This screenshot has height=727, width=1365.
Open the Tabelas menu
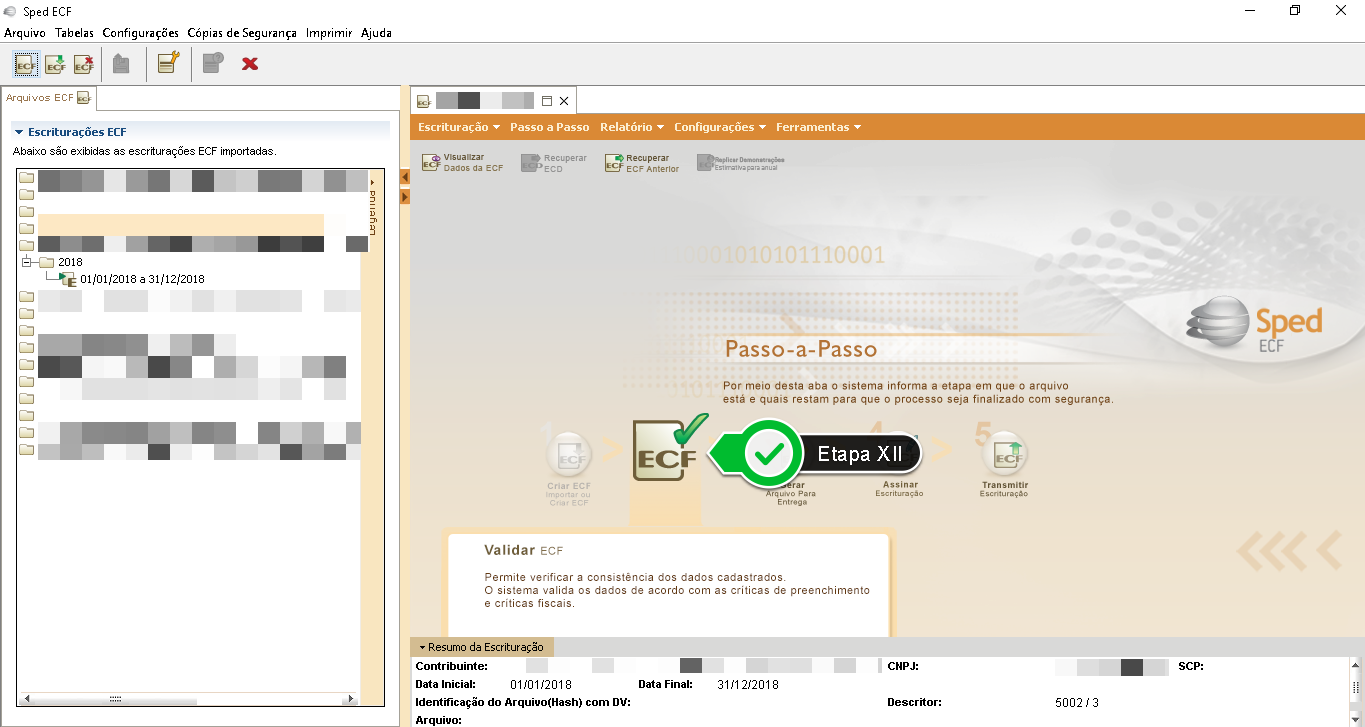[x=74, y=33]
